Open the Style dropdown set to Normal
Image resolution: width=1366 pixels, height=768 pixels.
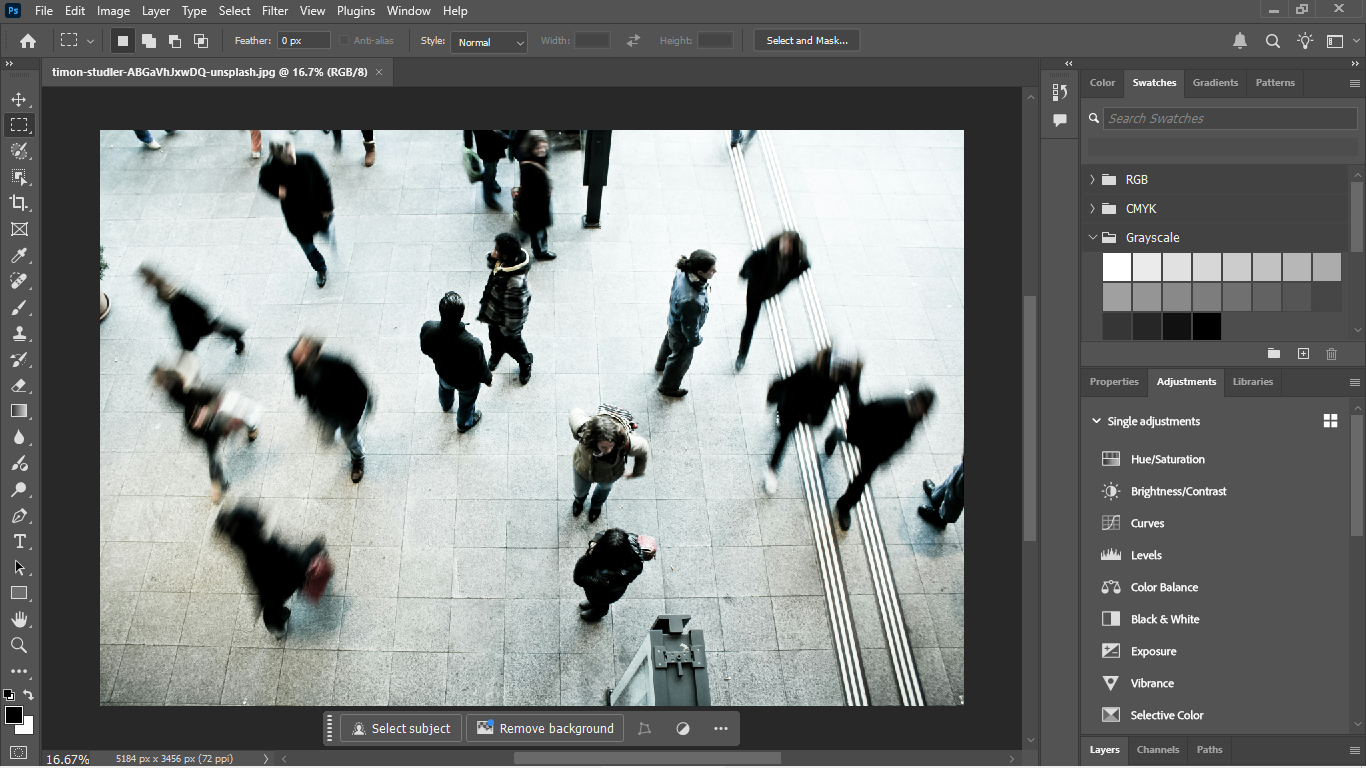coord(489,42)
